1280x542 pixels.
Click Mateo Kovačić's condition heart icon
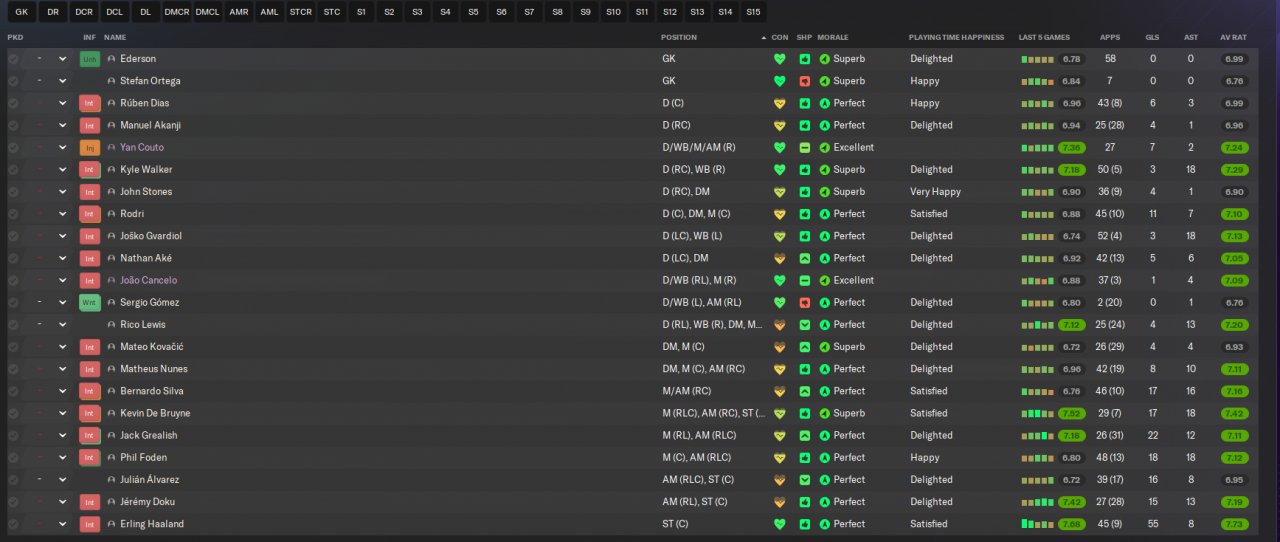pyautogui.click(x=780, y=347)
